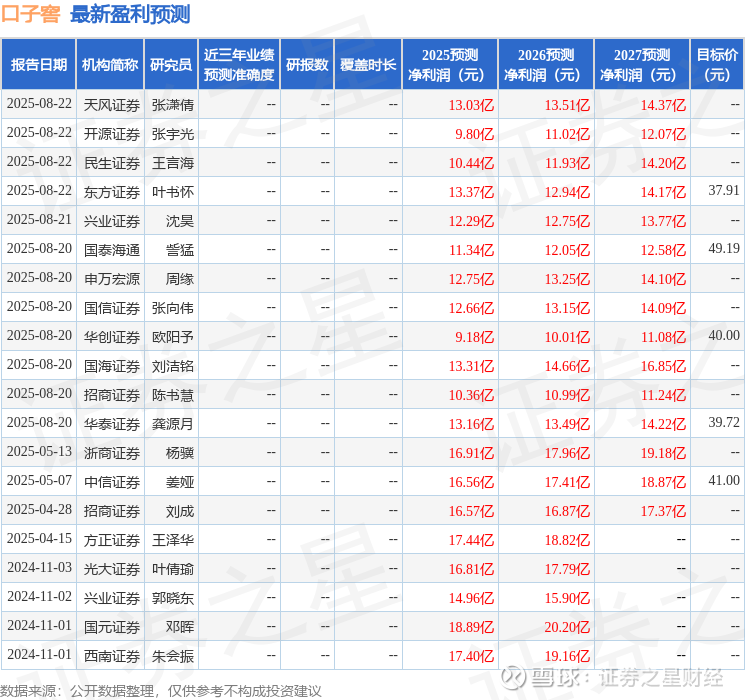The height and width of the screenshot is (700, 745).
Task: Click target price 40.00
Action: tap(724, 336)
